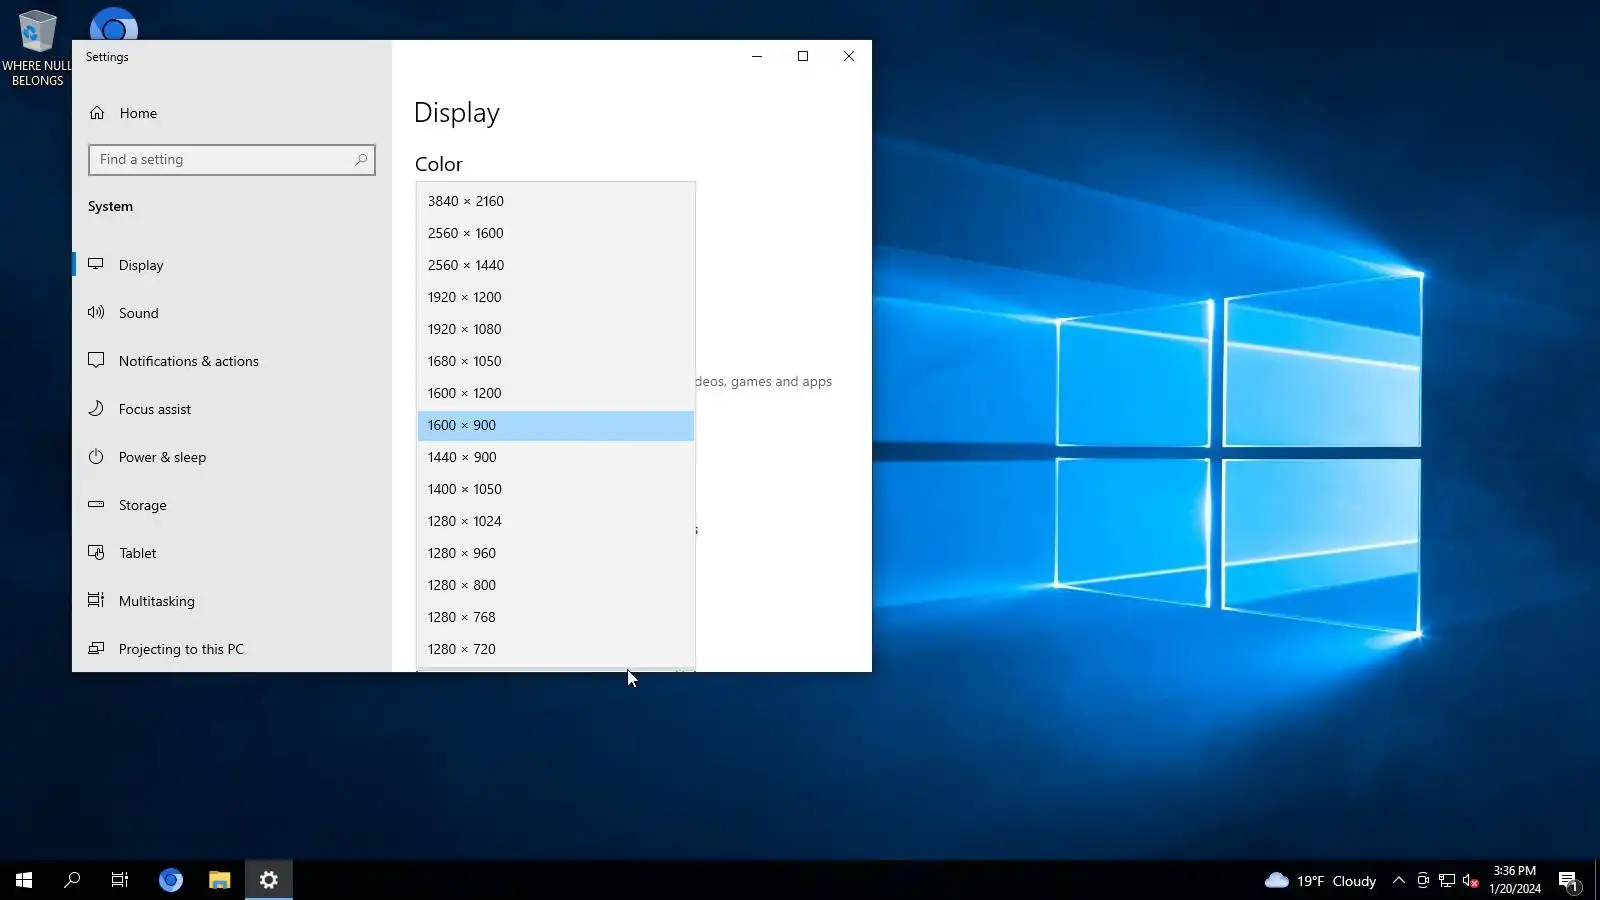The image size is (1600, 900).
Task: Select the Chromium shortcut on the desktop
Action: point(113,24)
